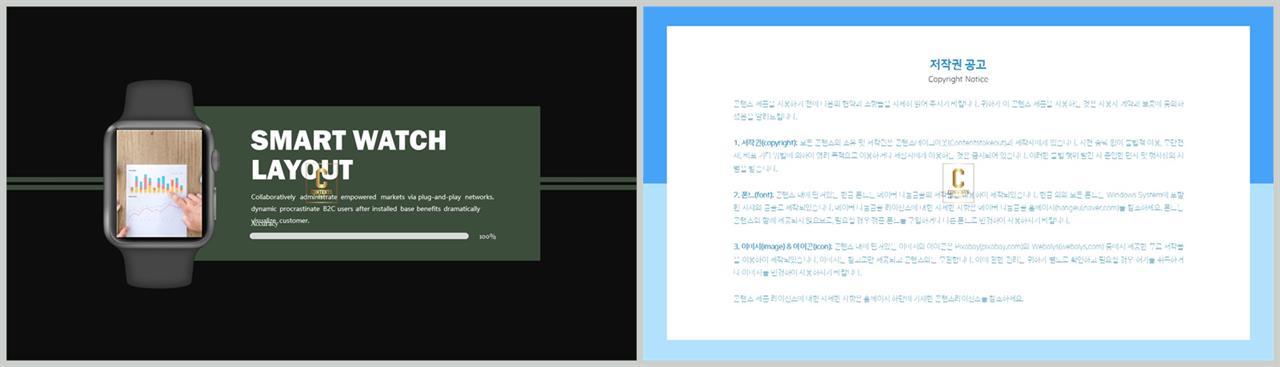Select the '3. 이미지(image) & 아이콘(icon)' paragraph

coord(958,259)
